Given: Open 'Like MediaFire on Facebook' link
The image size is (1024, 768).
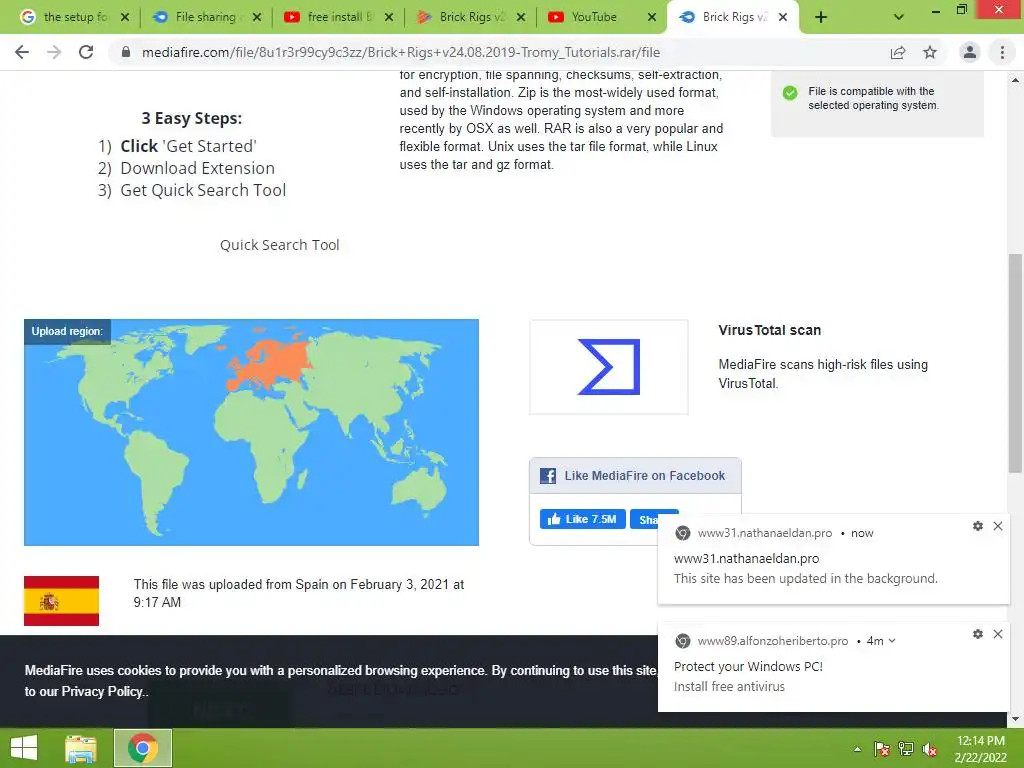Looking at the screenshot, I should pyautogui.click(x=645, y=475).
